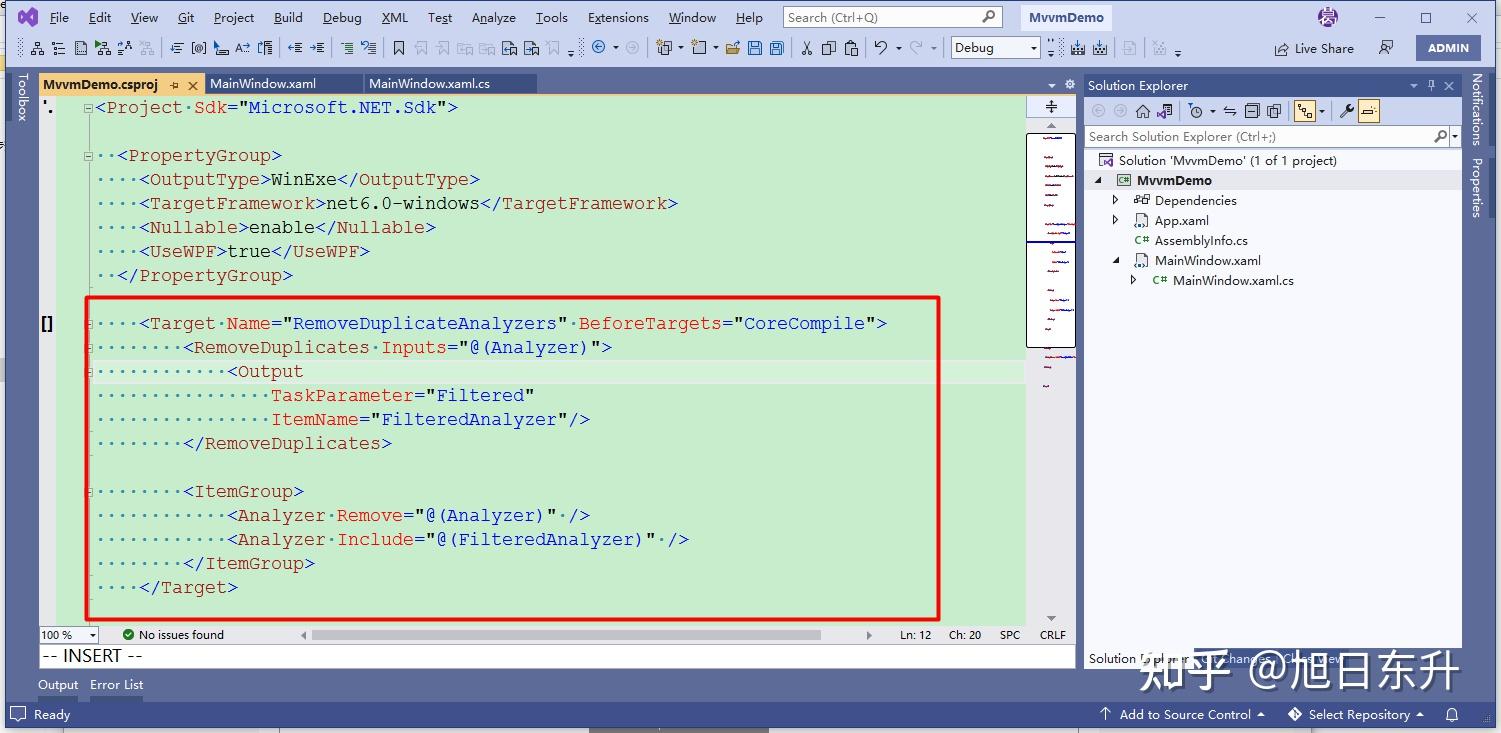The height and width of the screenshot is (733, 1501).
Task: Toggle the Show All Files button
Action: coord(1274,111)
